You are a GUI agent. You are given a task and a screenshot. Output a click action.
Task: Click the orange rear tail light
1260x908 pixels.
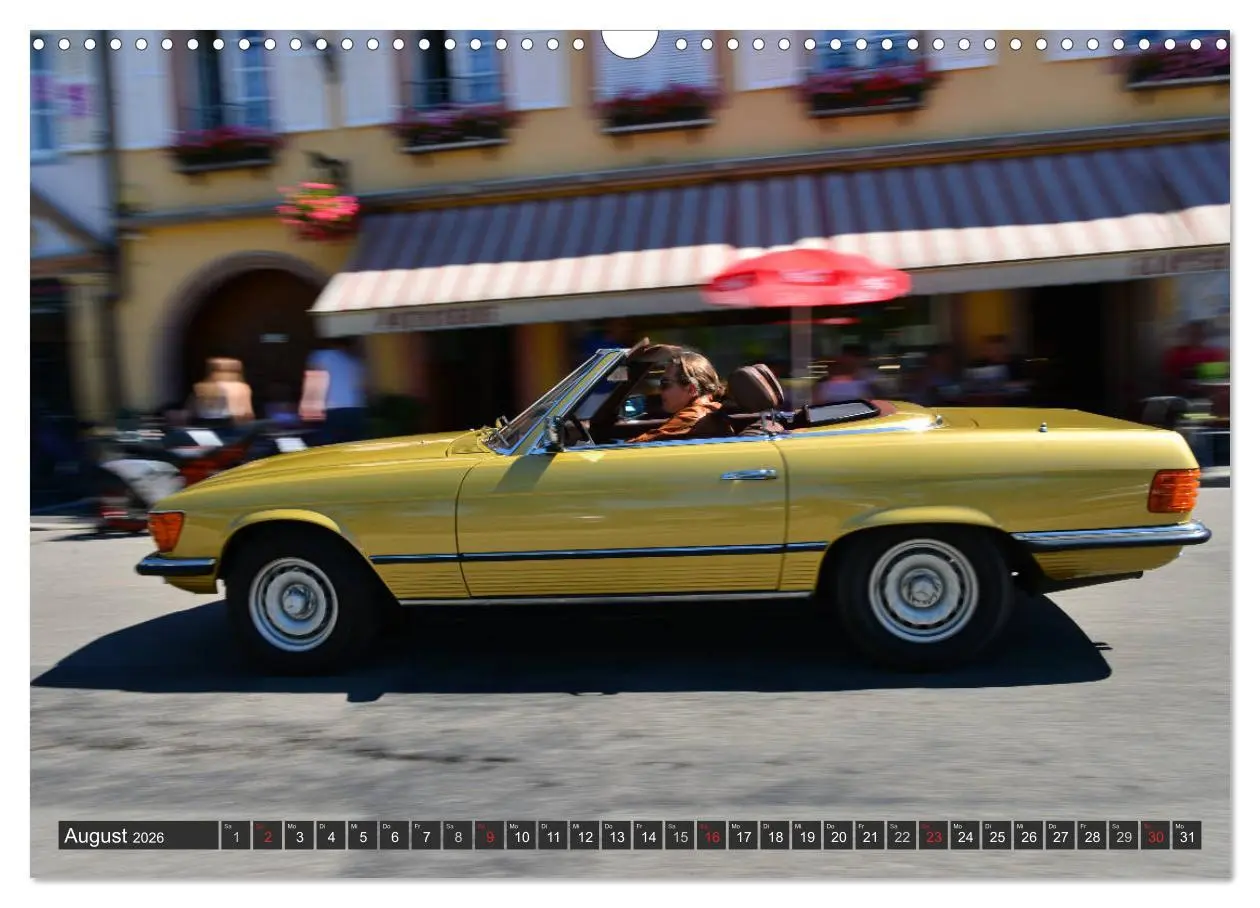click(1173, 490)
